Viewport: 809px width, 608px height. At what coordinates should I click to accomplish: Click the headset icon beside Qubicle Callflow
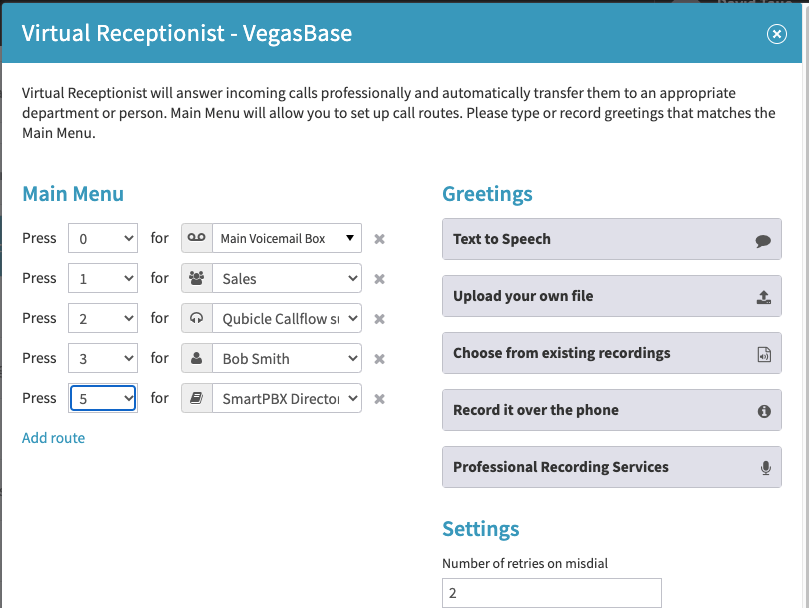tap(197, 318)
